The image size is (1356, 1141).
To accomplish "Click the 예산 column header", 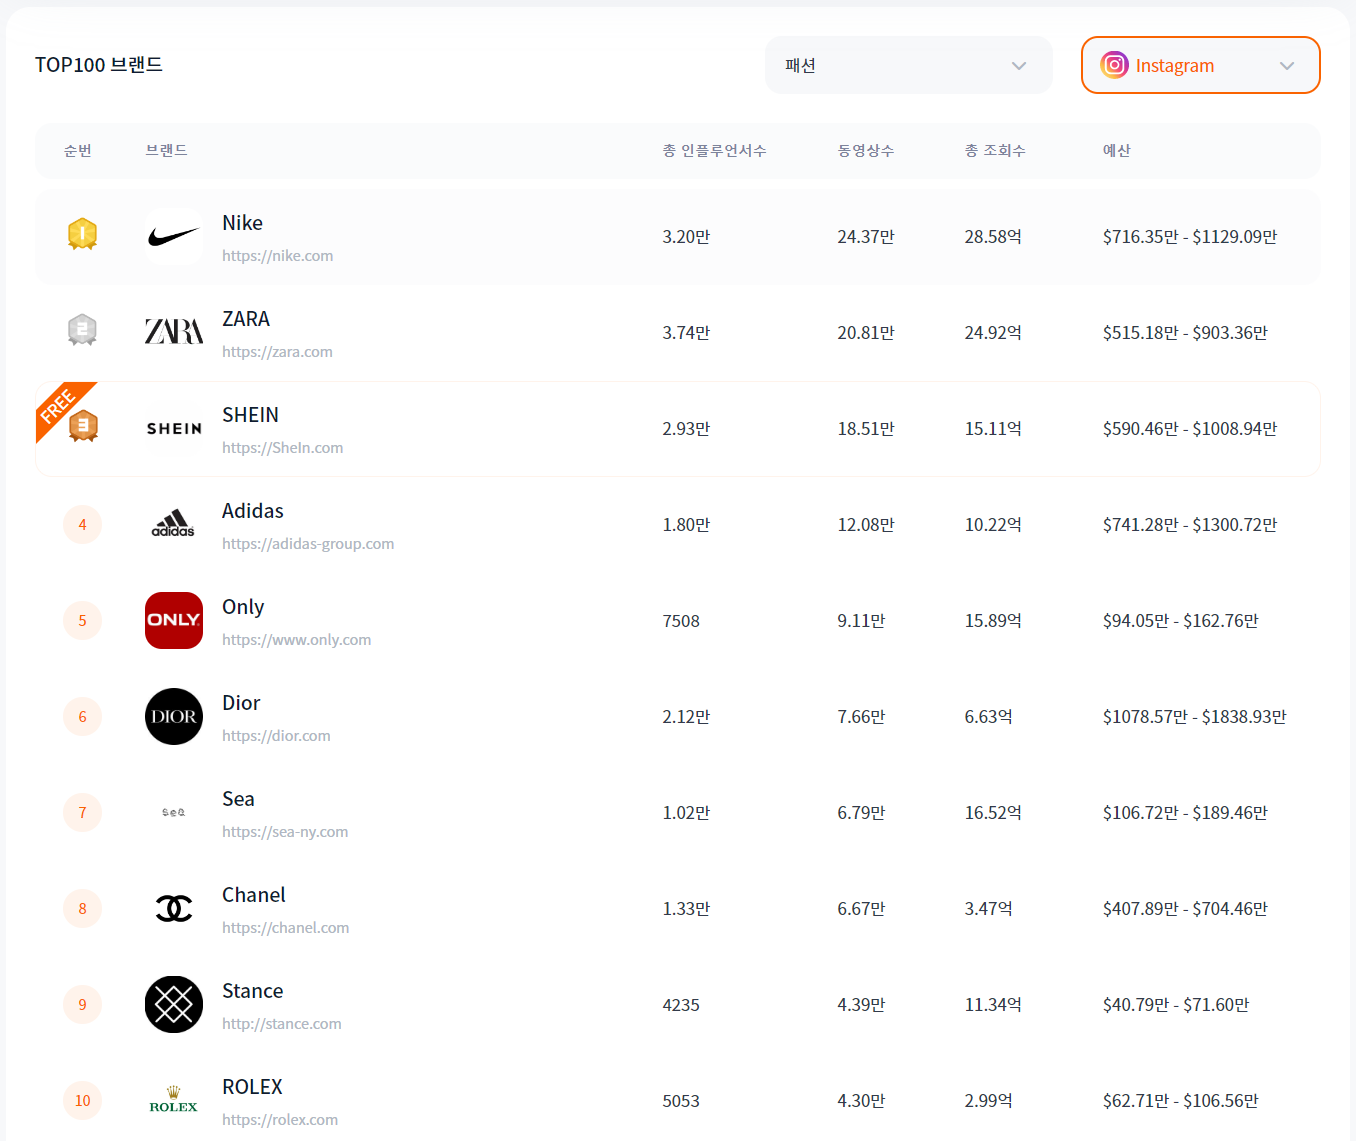I will (1116, 150).
